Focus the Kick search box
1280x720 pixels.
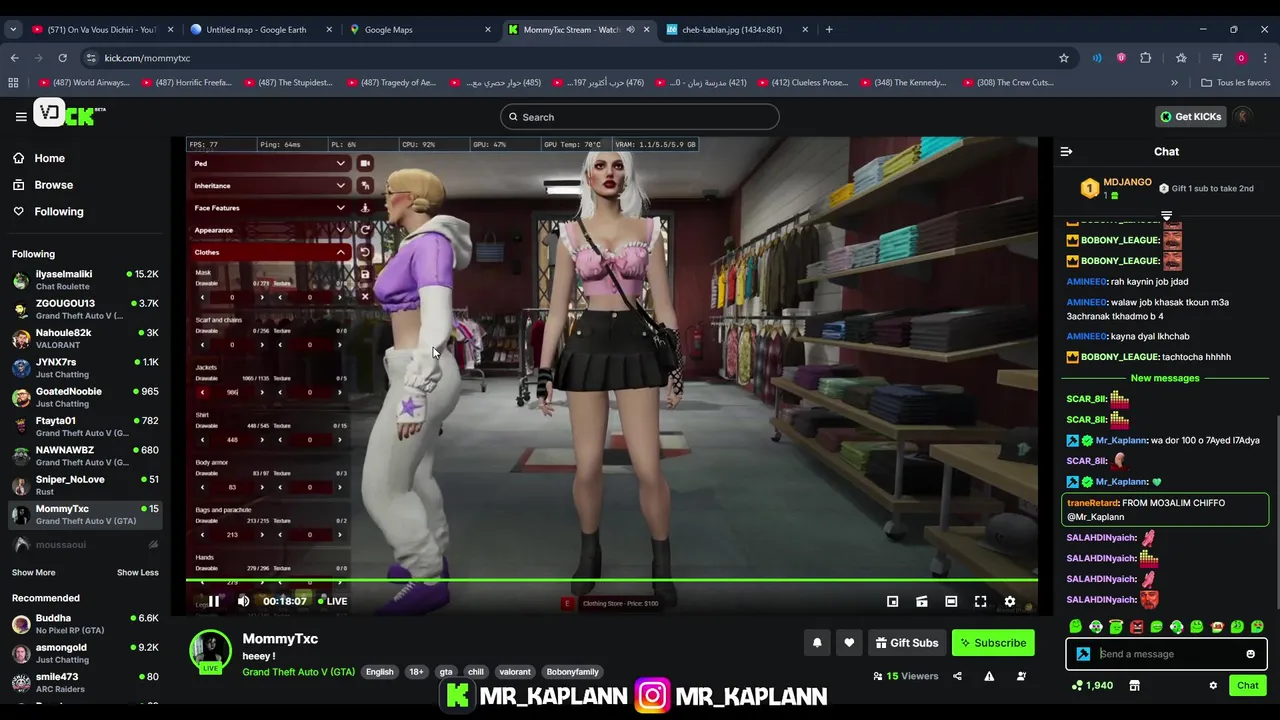640,117
